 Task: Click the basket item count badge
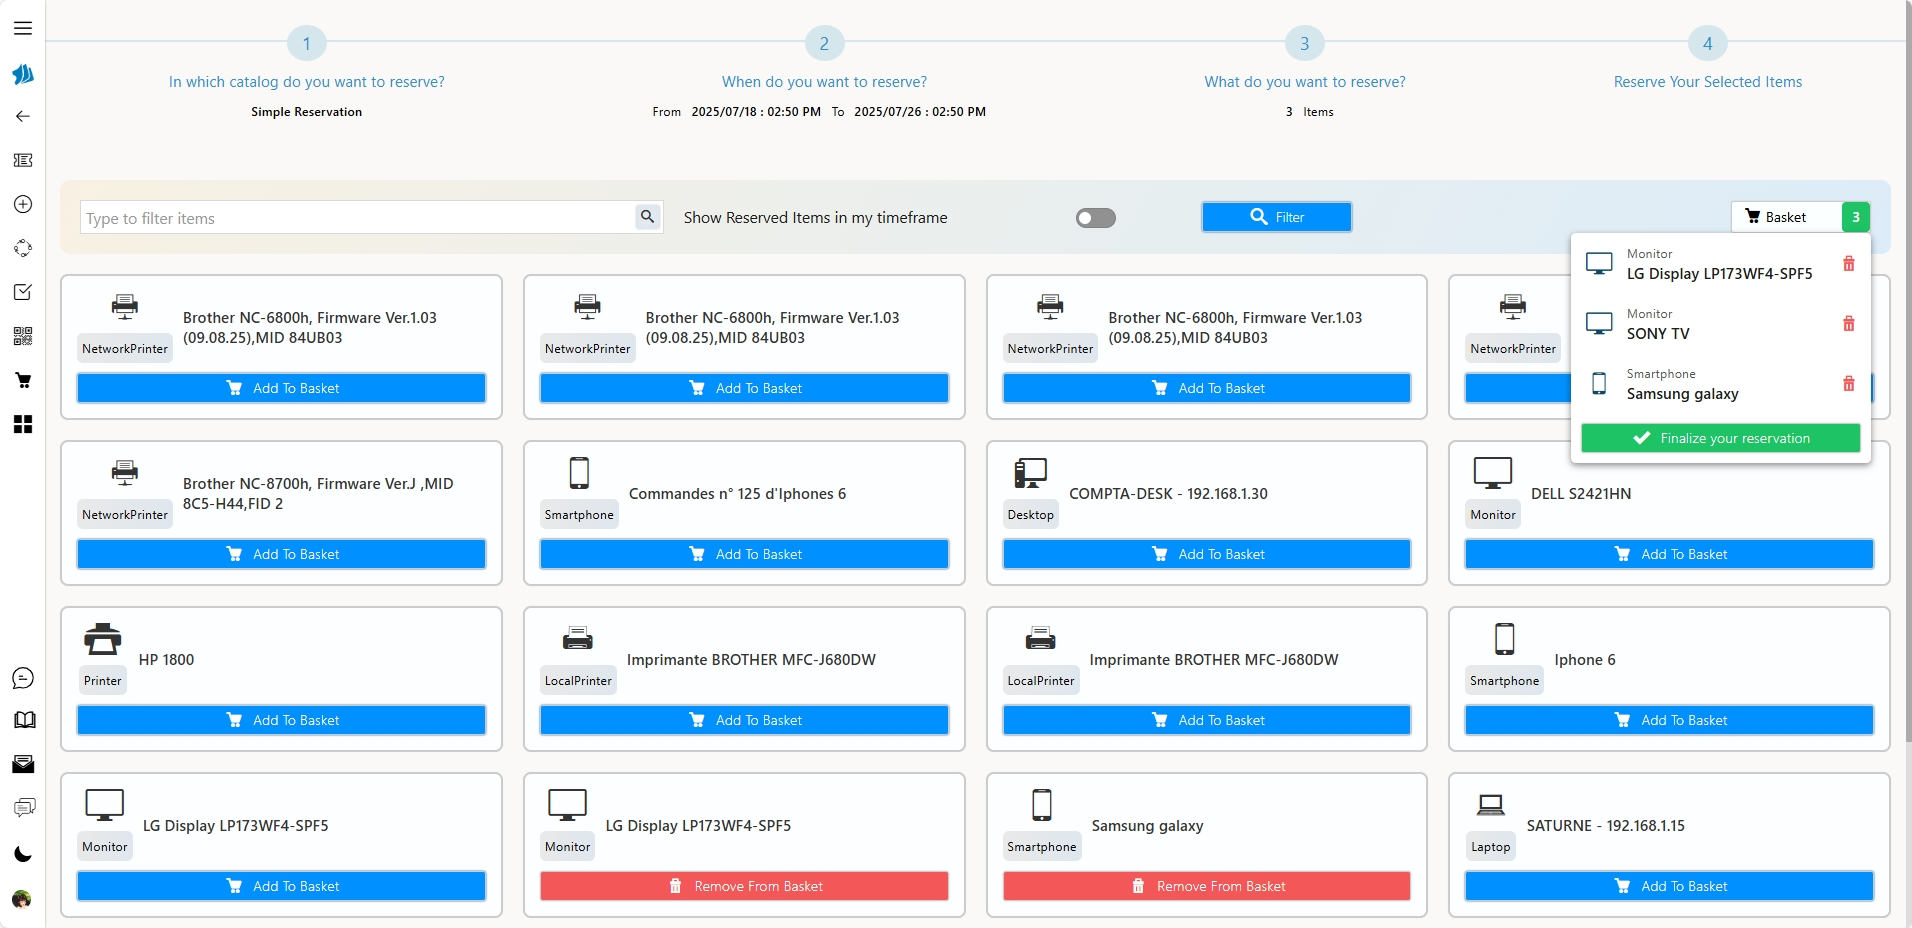coord(1855,217)
